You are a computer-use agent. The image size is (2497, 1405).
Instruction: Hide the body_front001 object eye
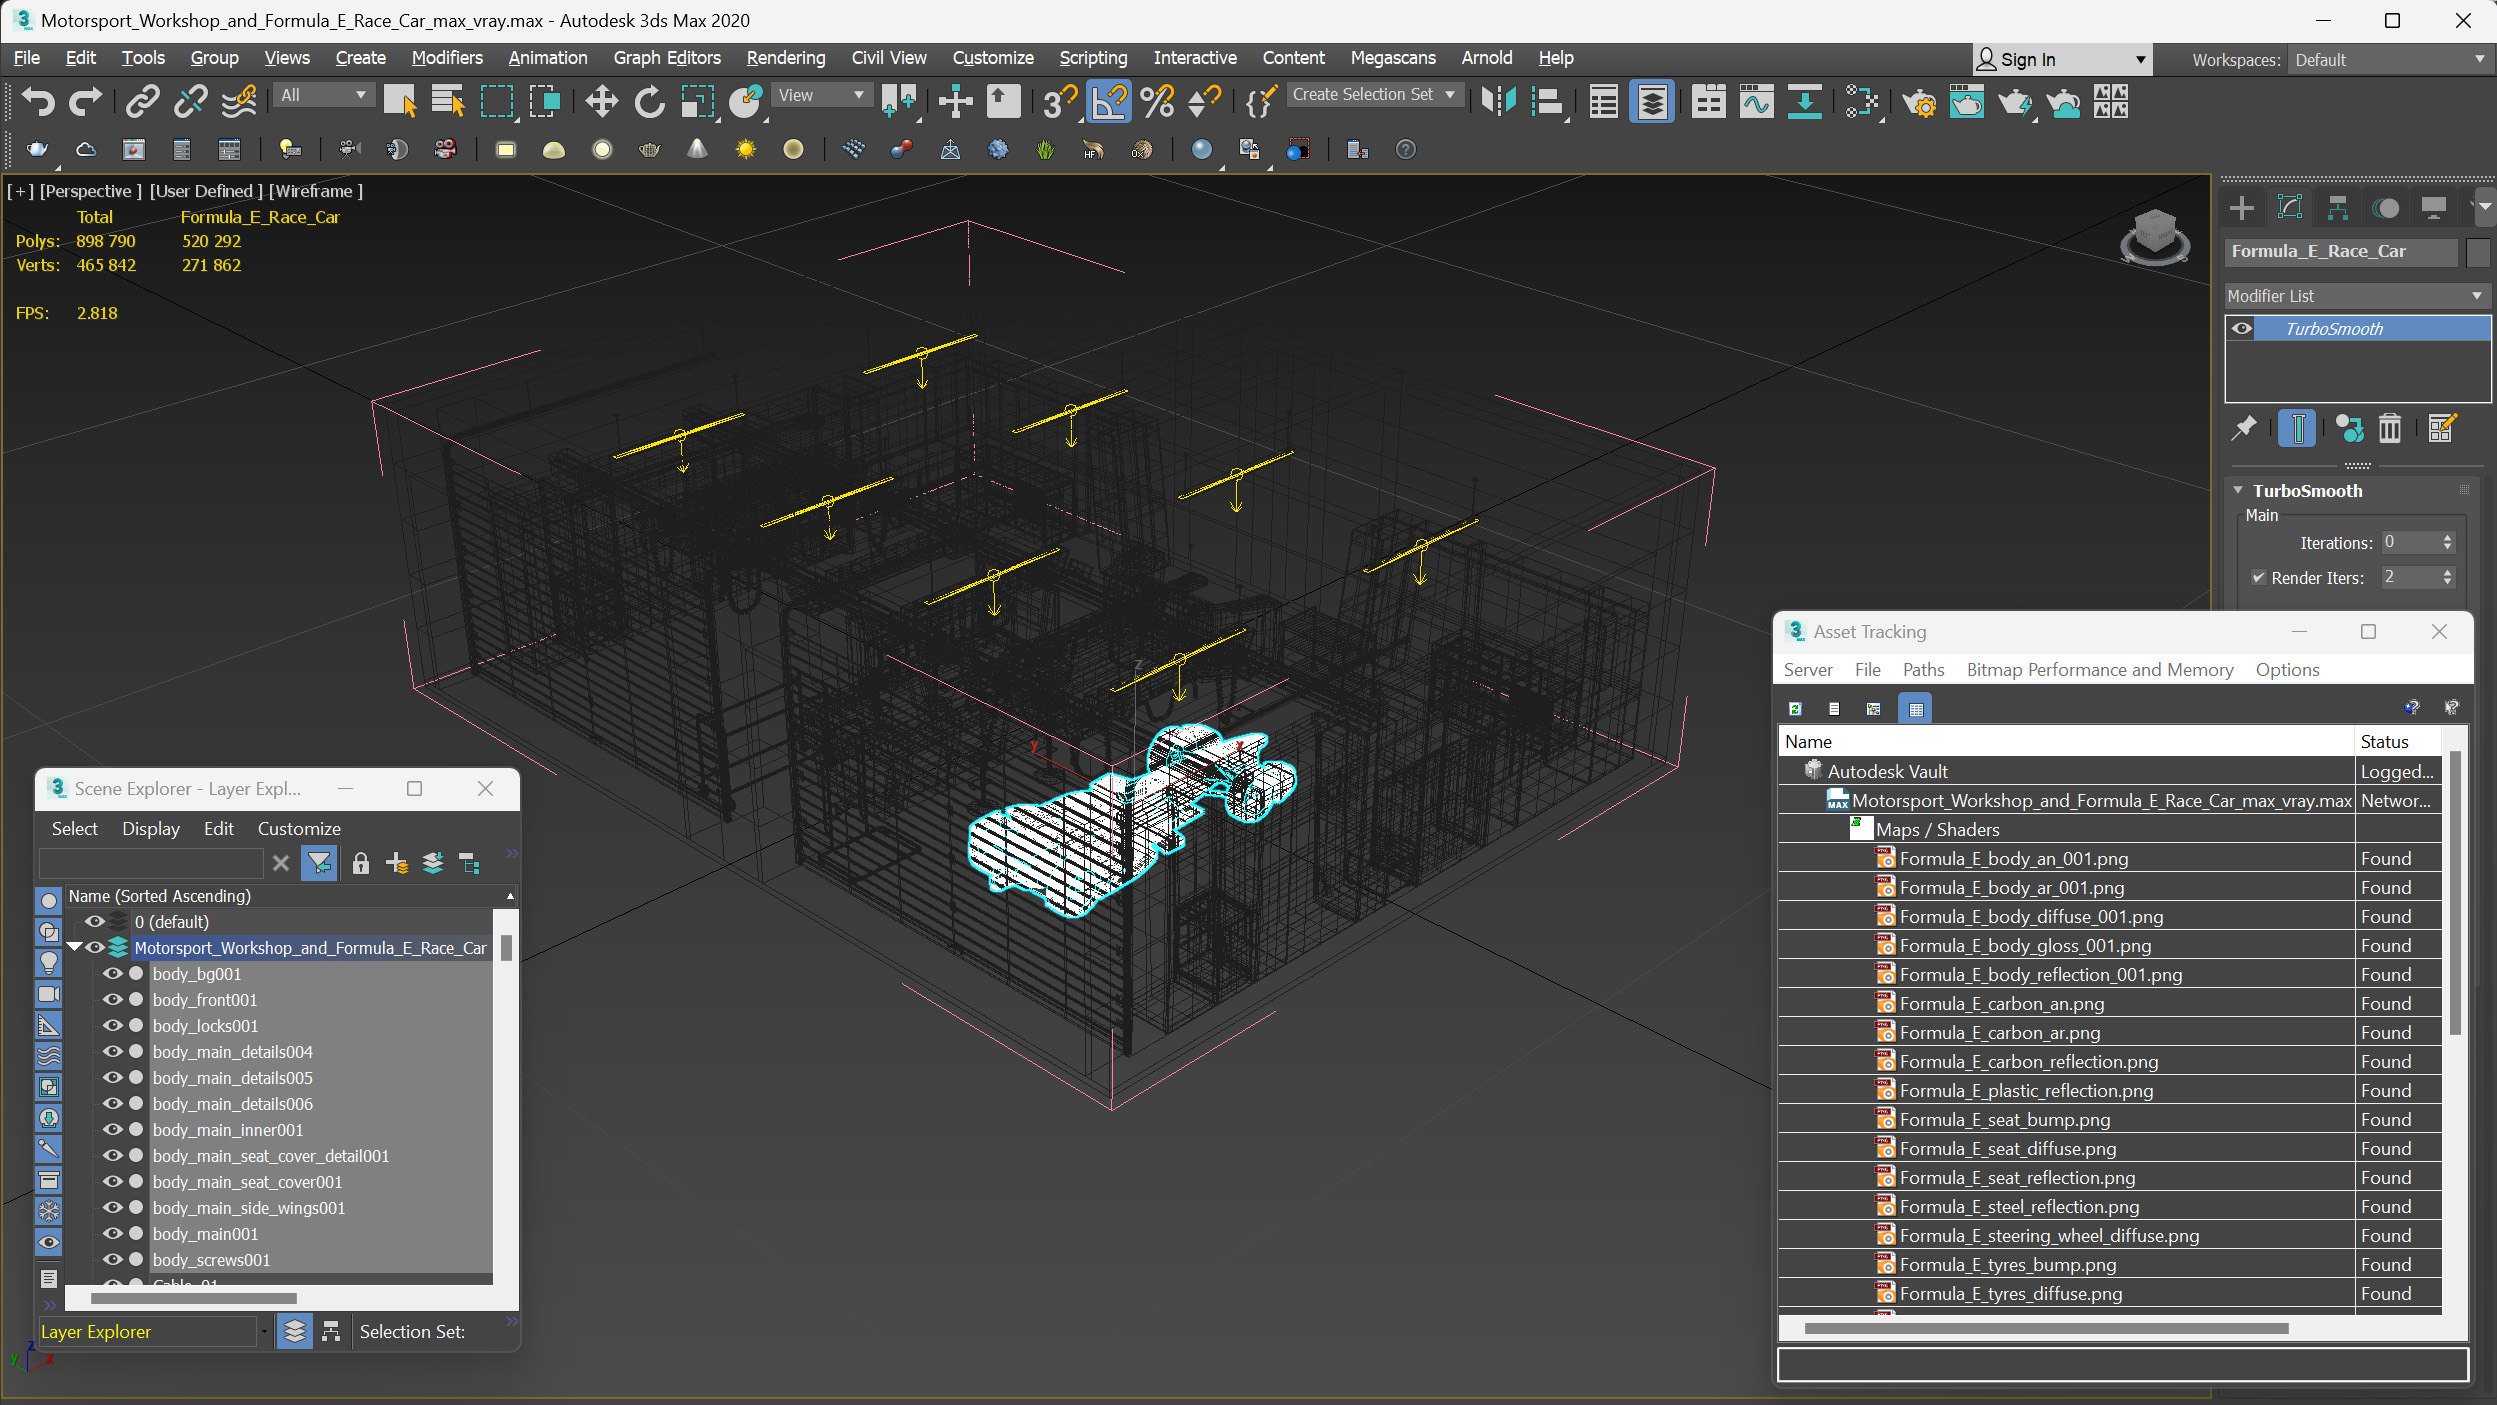pyautogui.click(x=113, y=999)
